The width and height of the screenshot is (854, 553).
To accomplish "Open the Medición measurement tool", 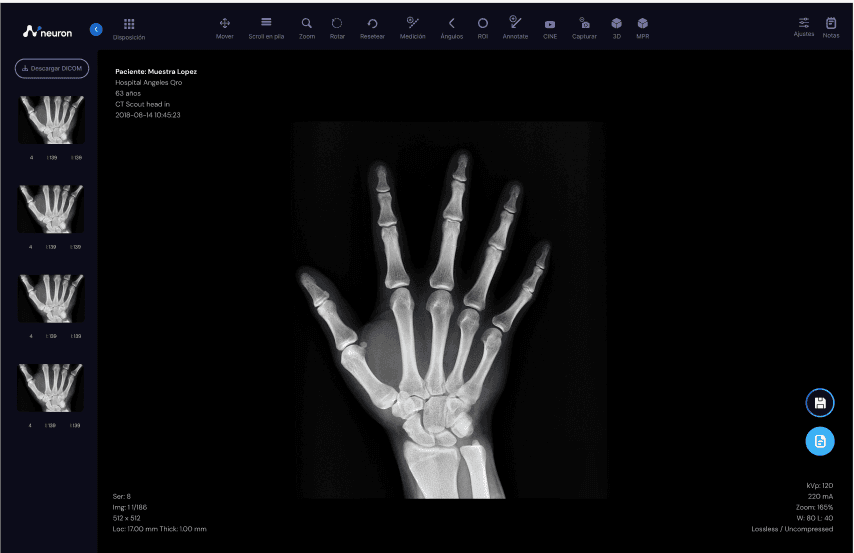I will point(413,23).
